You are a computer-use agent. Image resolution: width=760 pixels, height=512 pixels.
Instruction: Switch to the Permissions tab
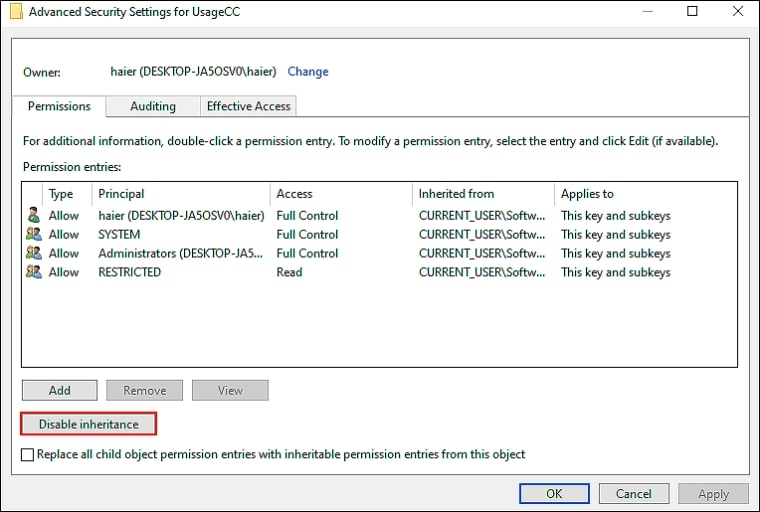[59, 106]
